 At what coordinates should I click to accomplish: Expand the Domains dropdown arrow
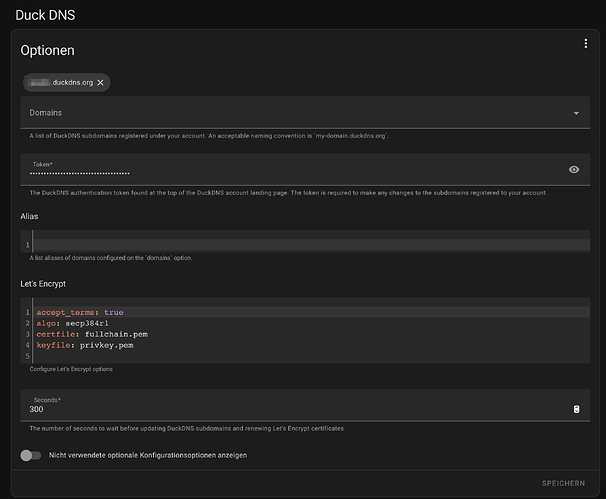(576, 113)
